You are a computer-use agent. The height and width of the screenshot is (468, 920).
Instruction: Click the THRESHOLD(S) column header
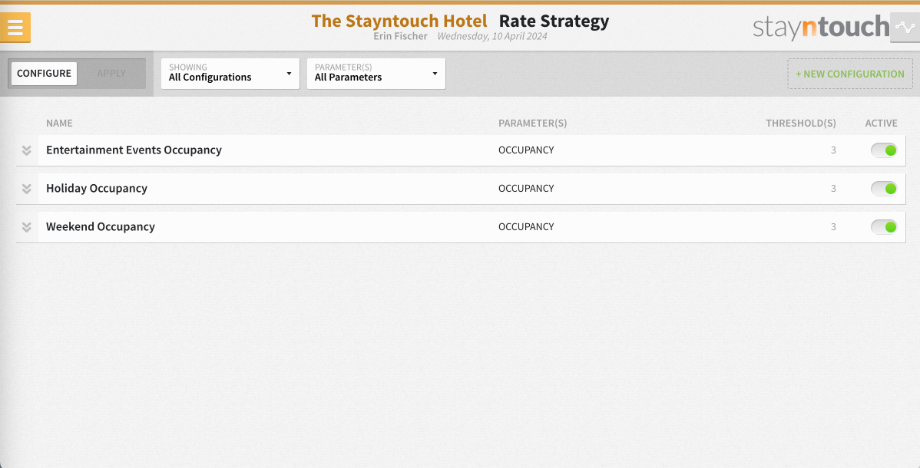pos(801,123)
